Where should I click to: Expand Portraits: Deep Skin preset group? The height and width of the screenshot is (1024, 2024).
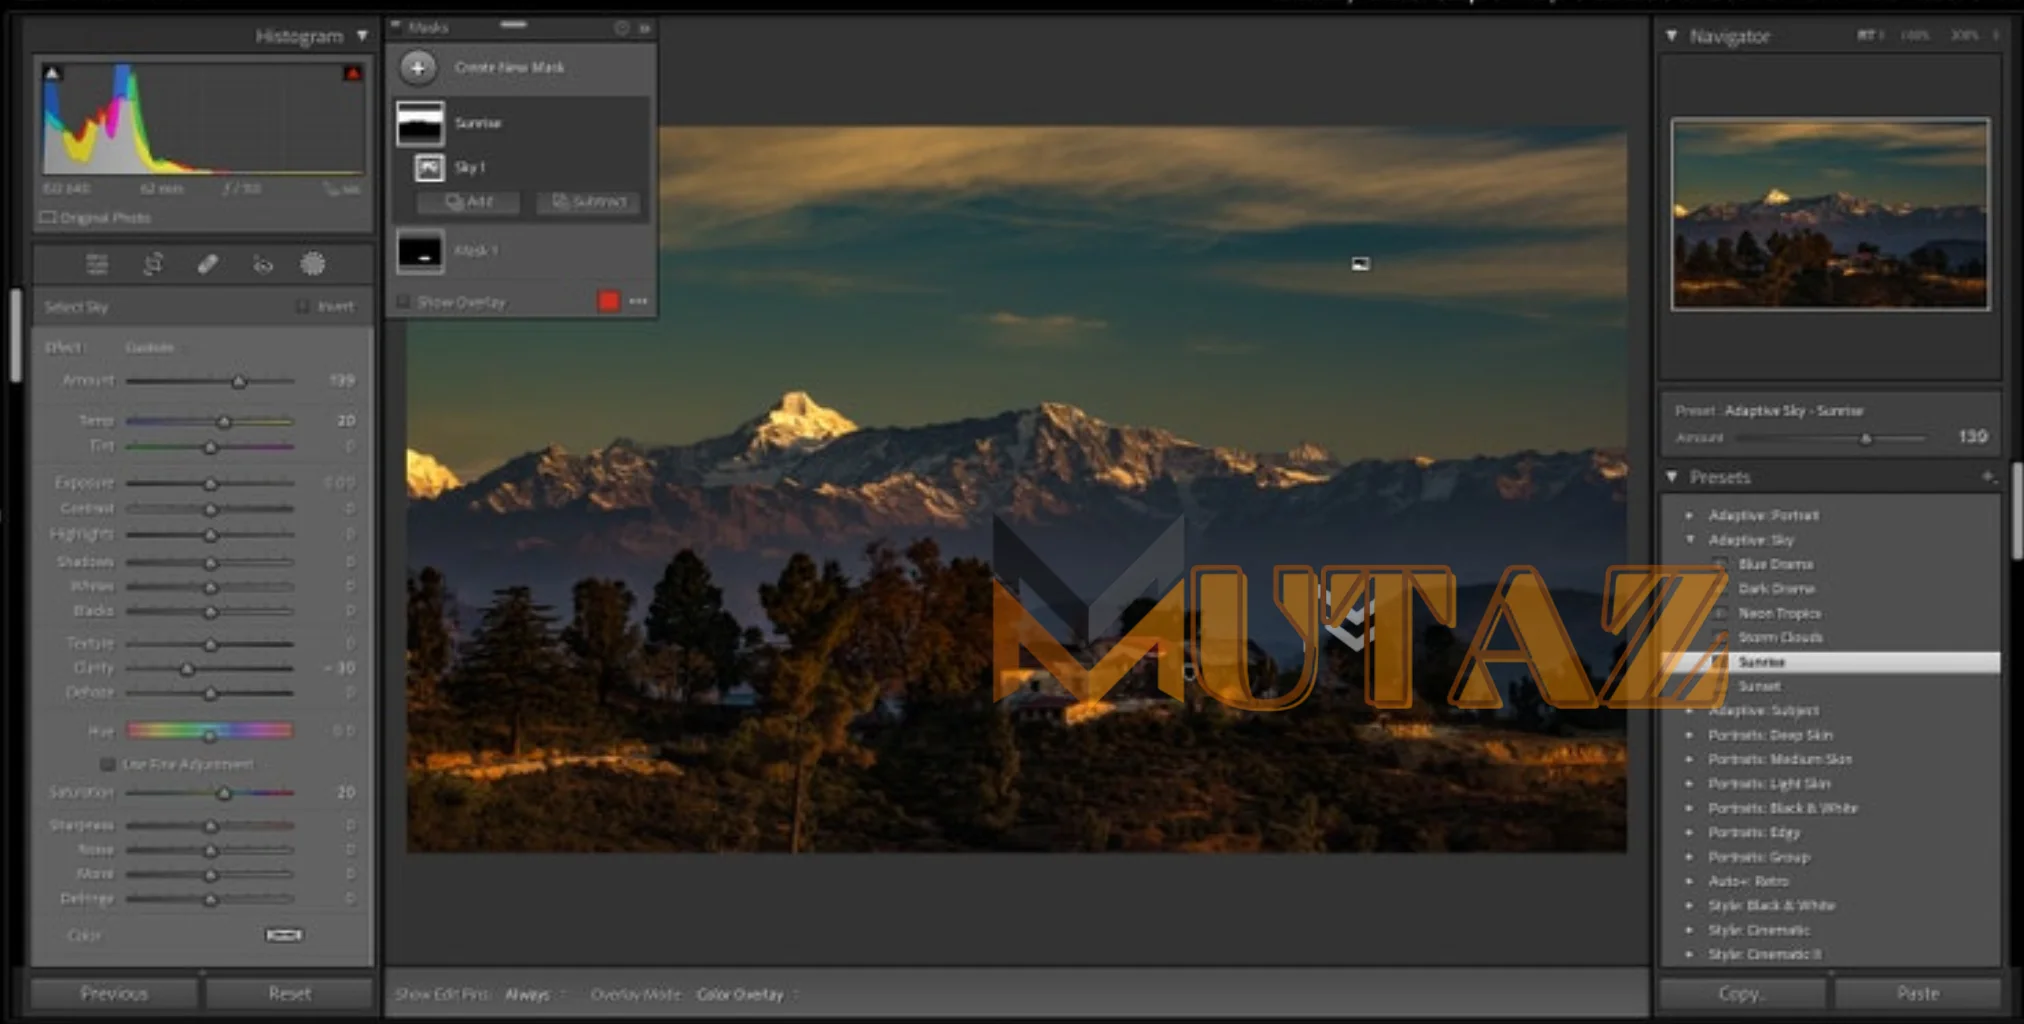[x=1689, y=735]
